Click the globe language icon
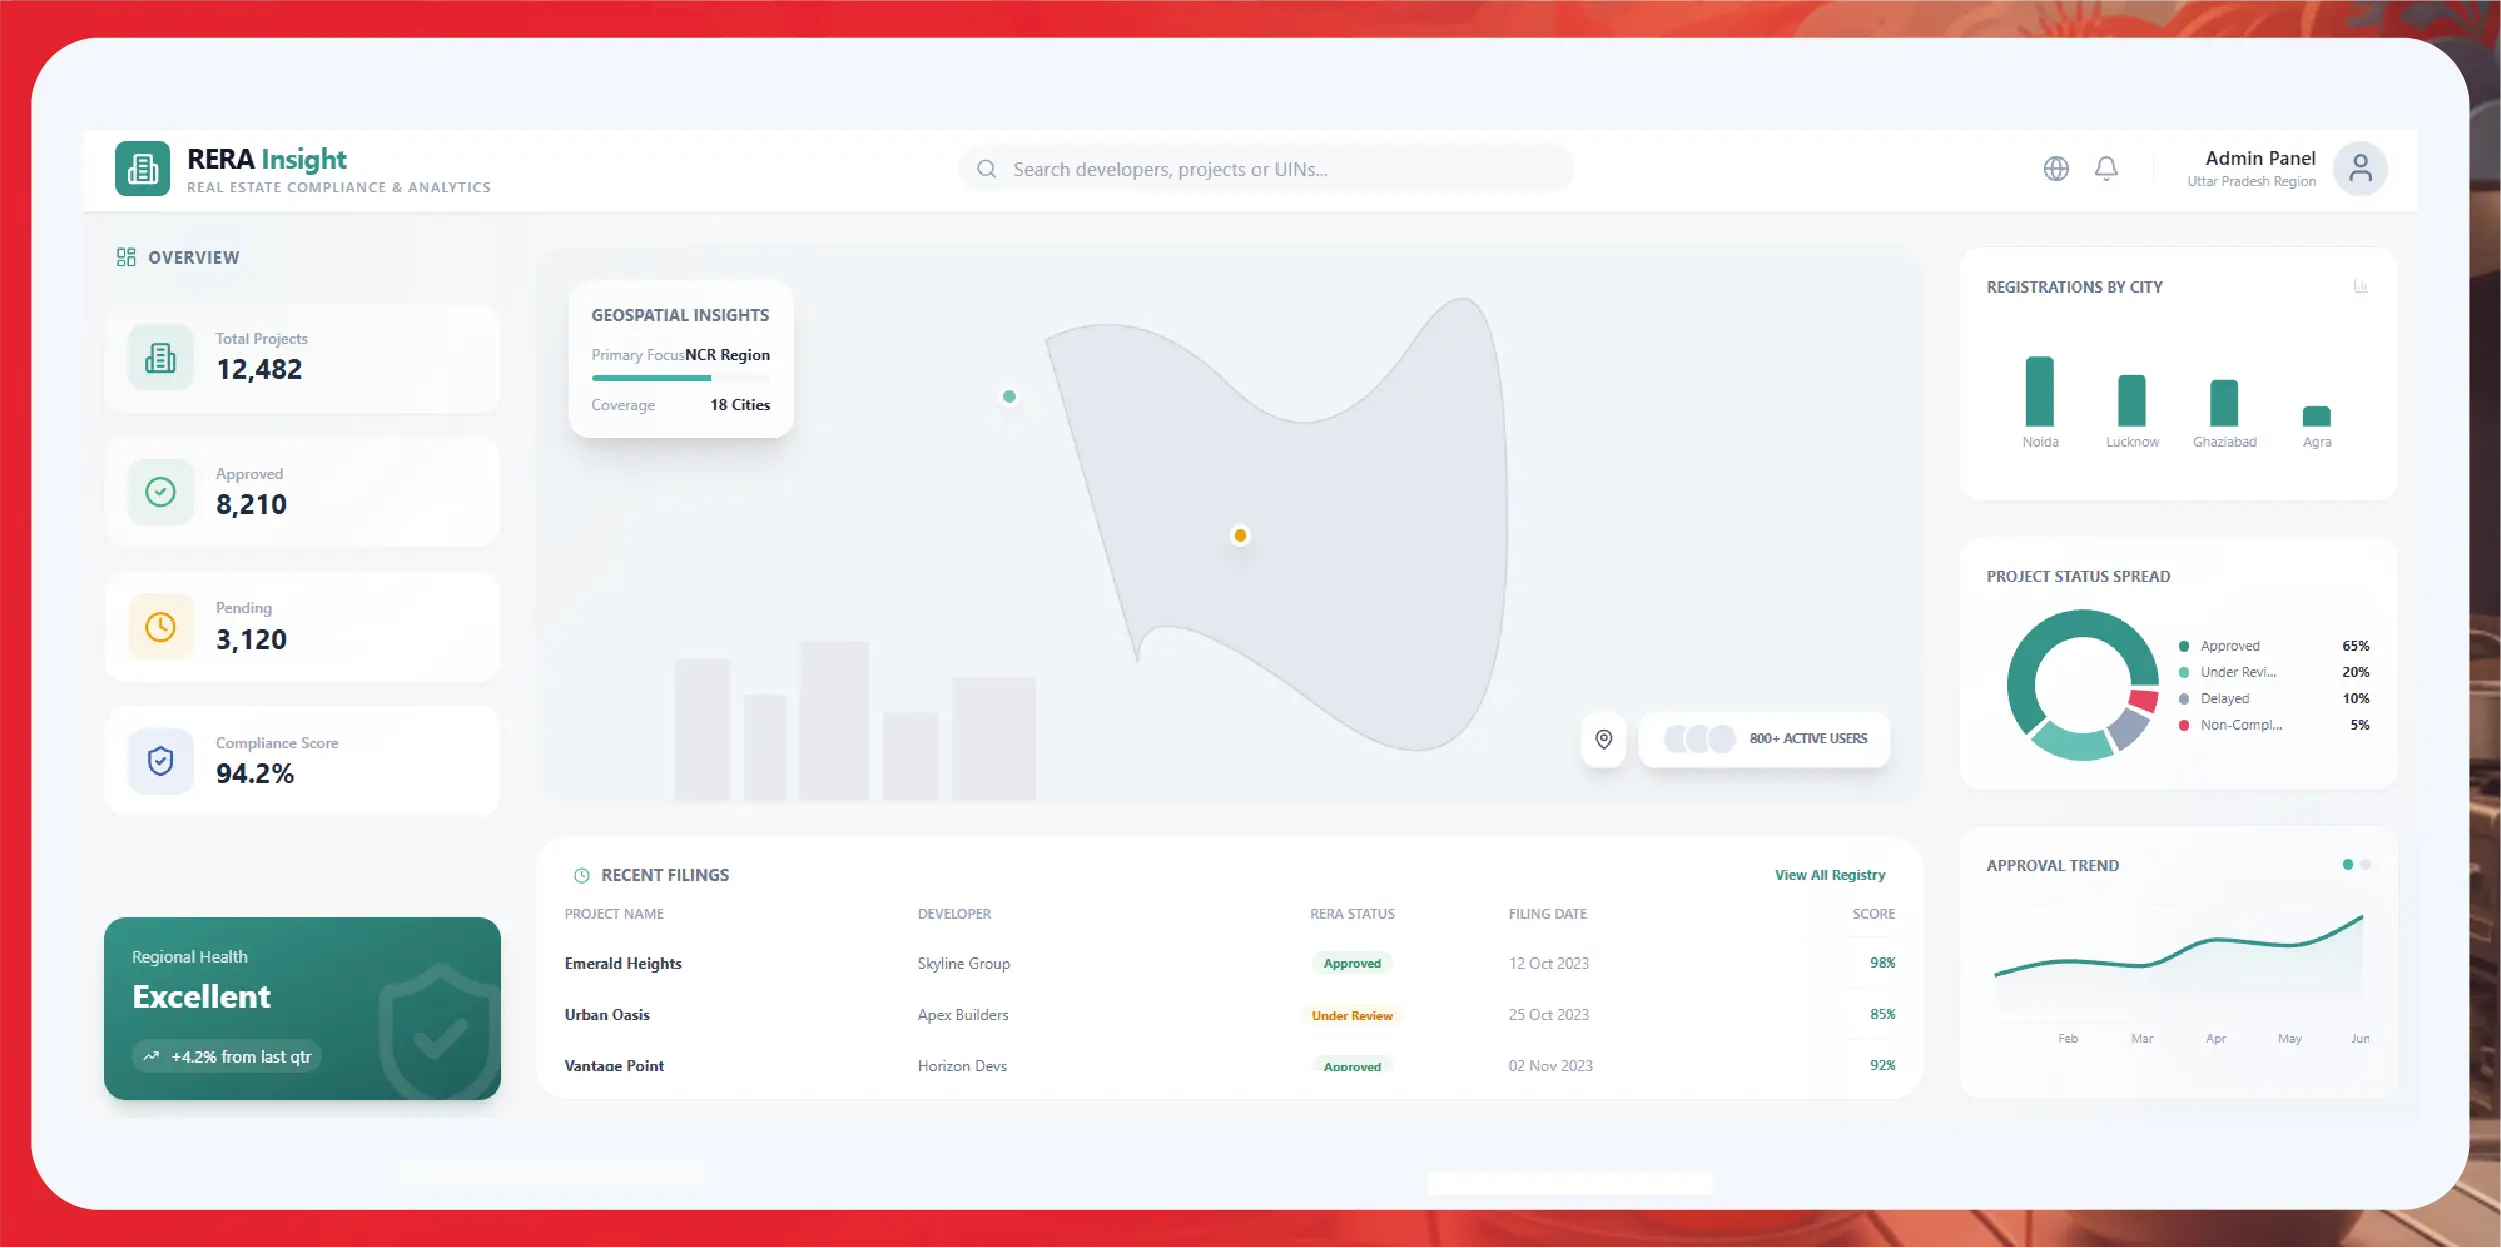The image size is (2501, 1248). tap(2056, 168)
